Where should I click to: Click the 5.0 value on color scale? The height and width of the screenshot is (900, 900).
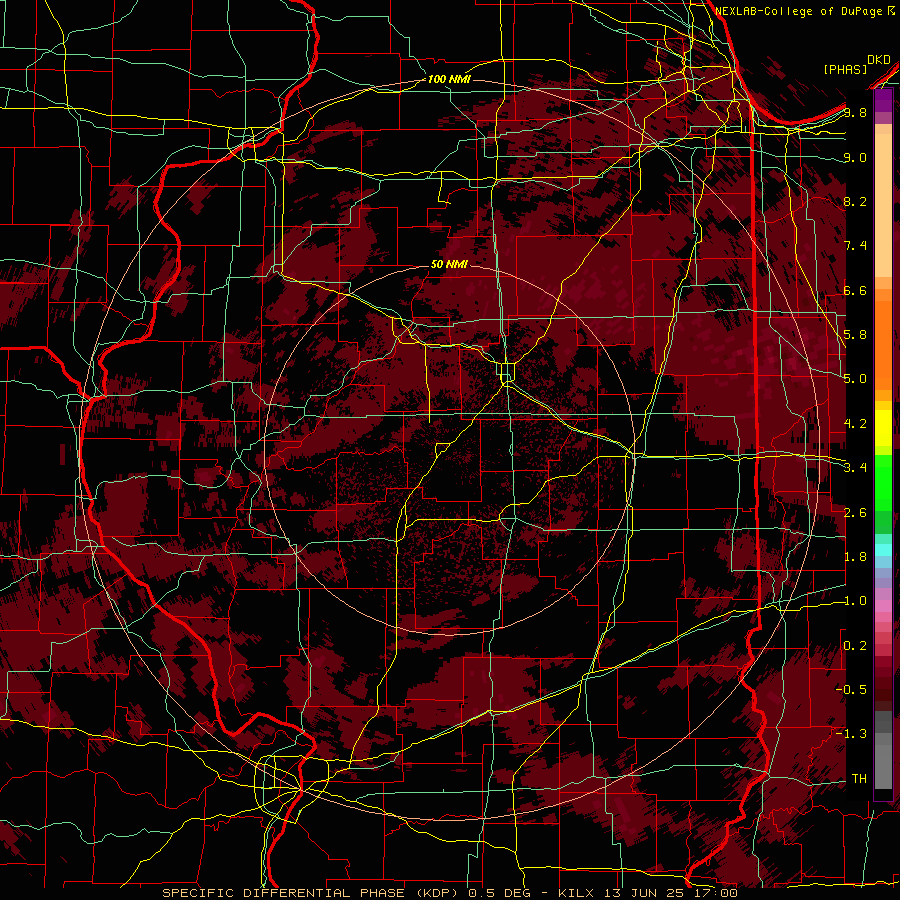[x=855, y=379]
